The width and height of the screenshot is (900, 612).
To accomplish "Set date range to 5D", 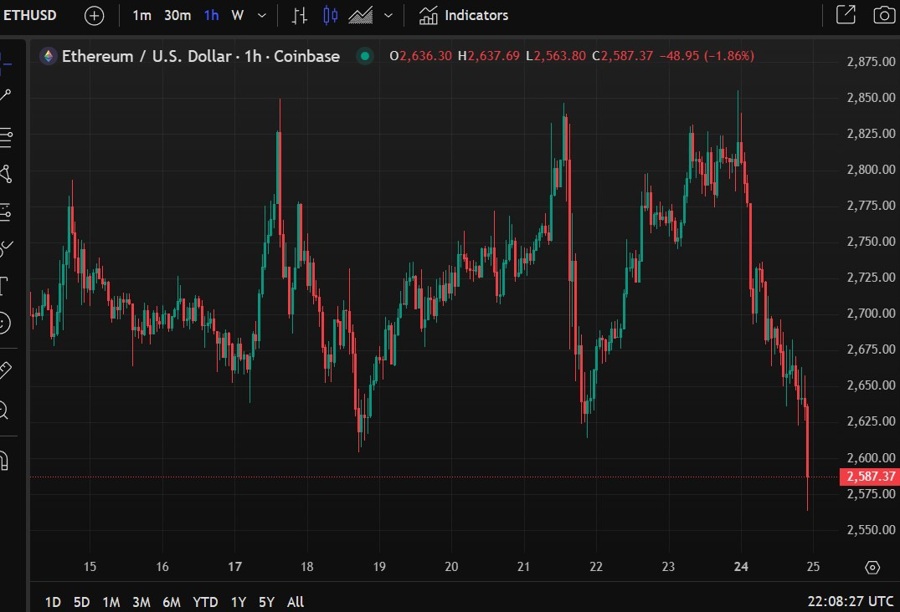I will point(82,602).
